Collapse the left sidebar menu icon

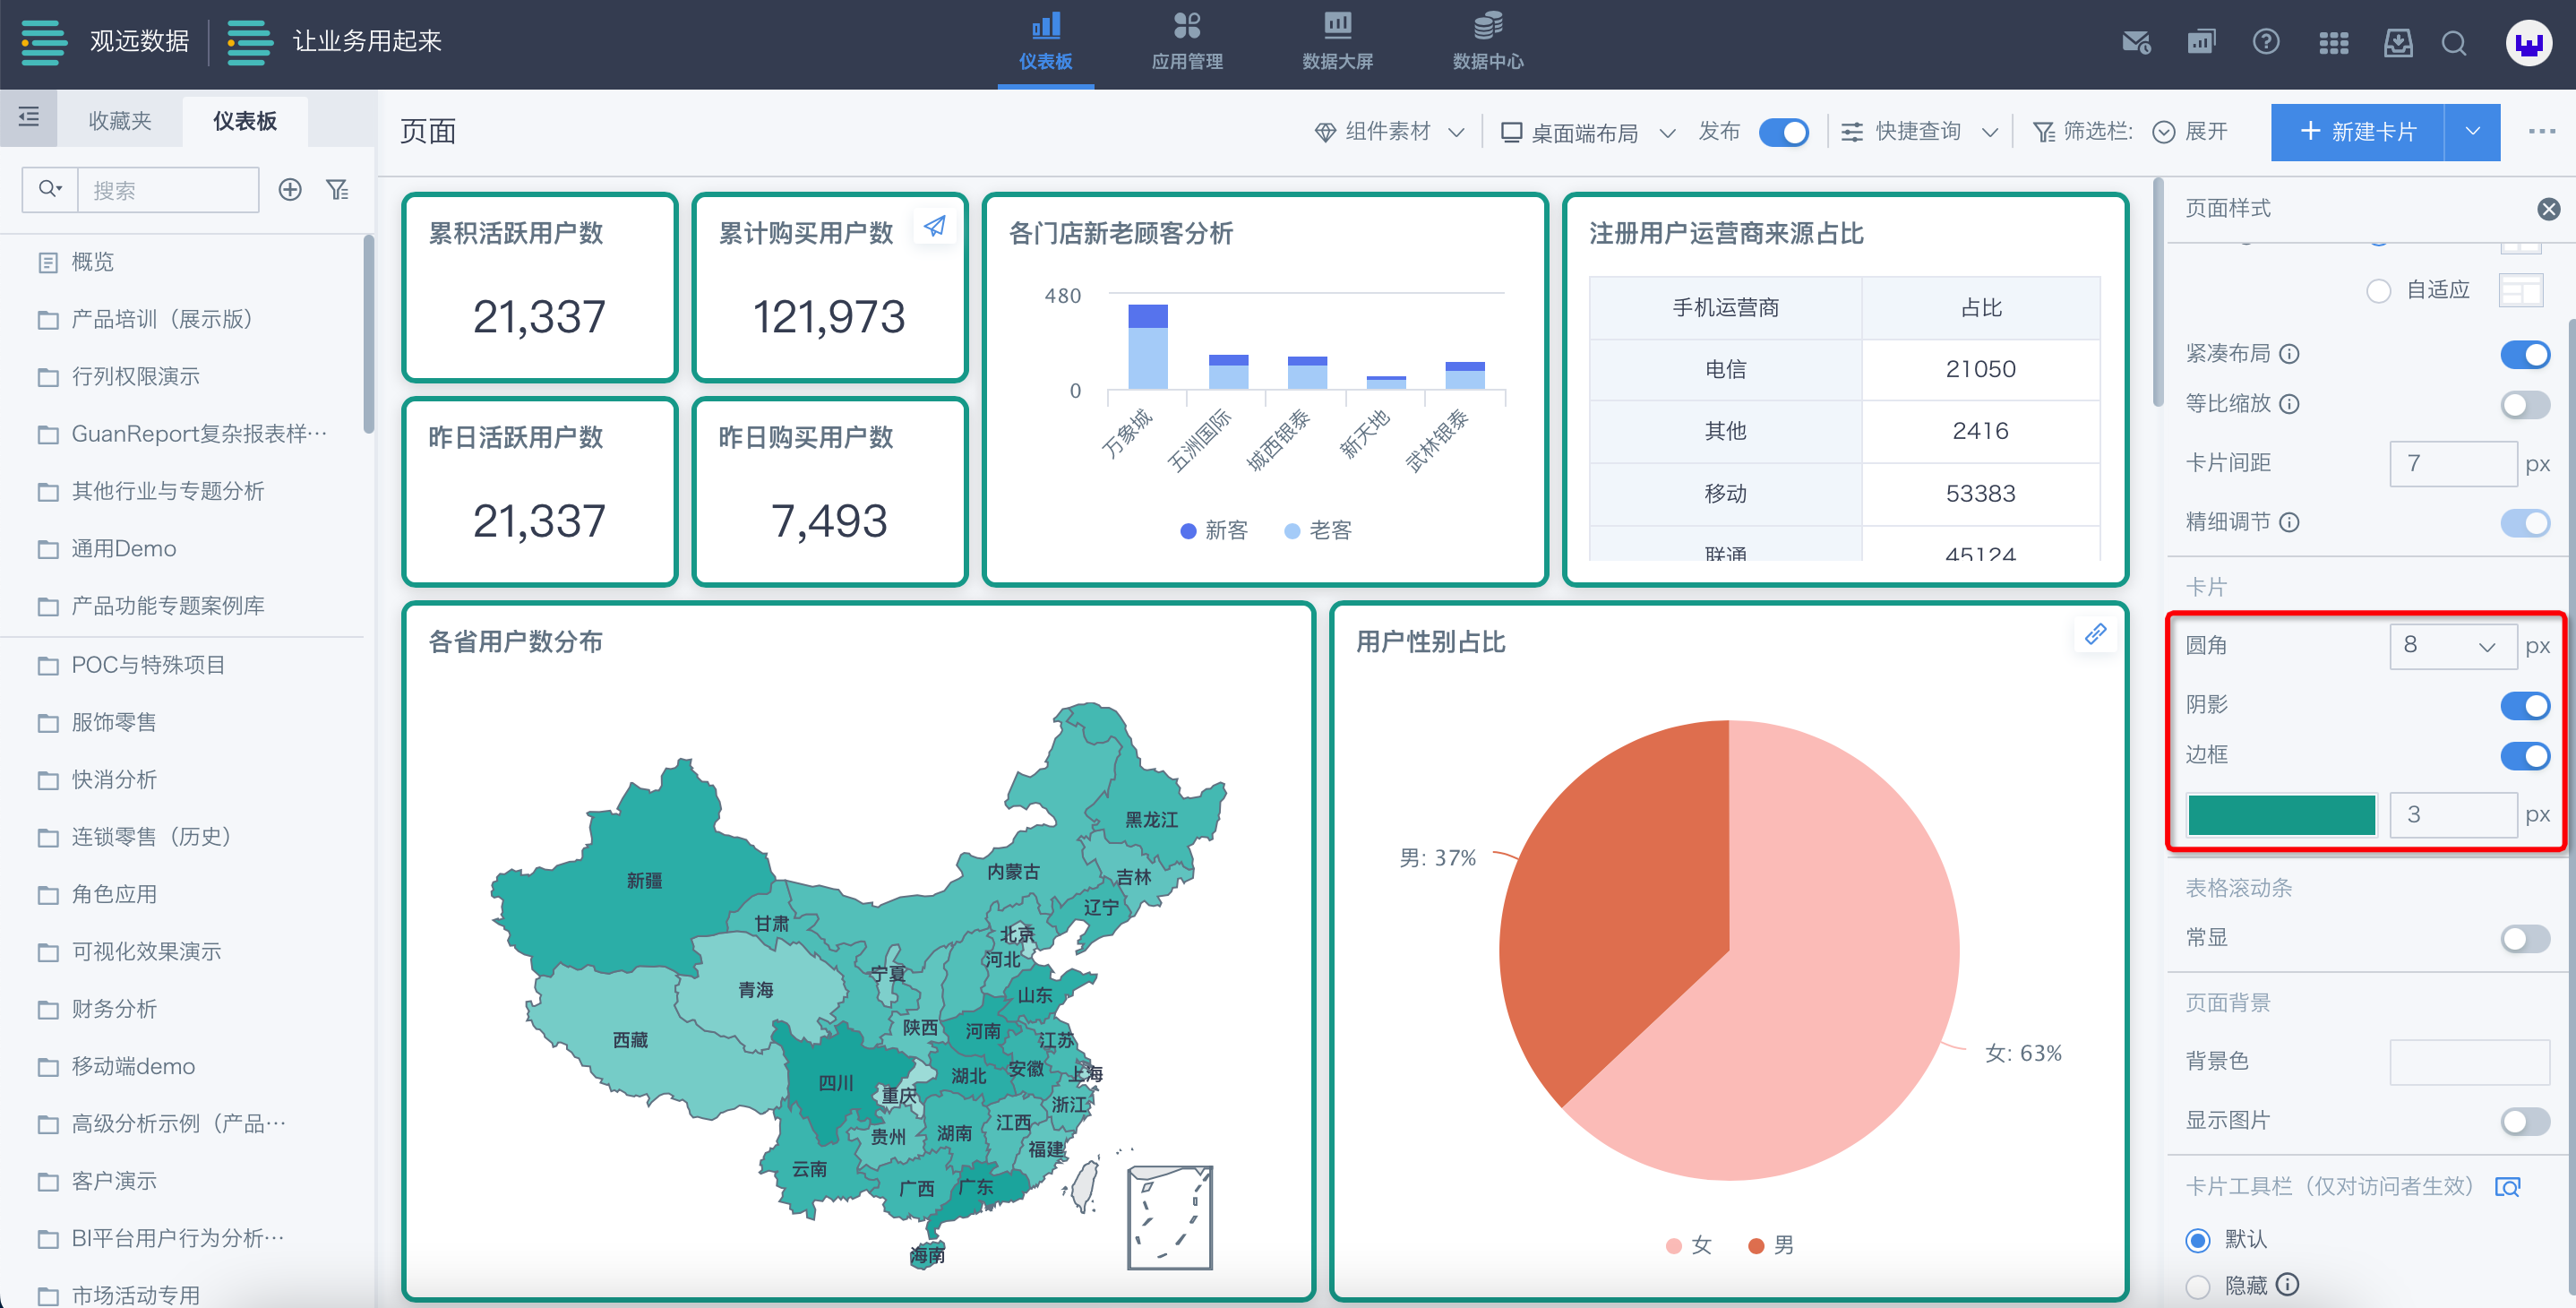[x=29, y=118]
